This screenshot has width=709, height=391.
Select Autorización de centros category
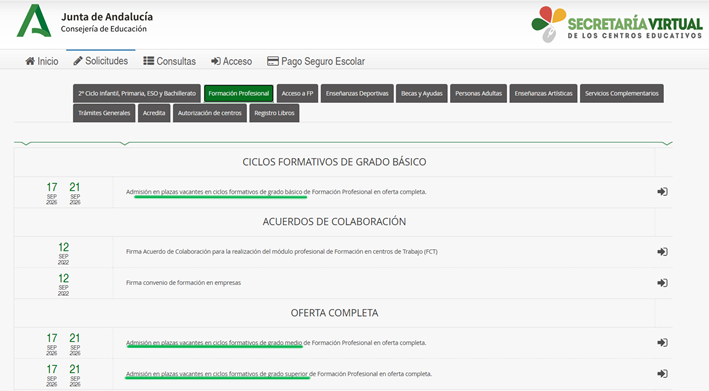[210, 113]
